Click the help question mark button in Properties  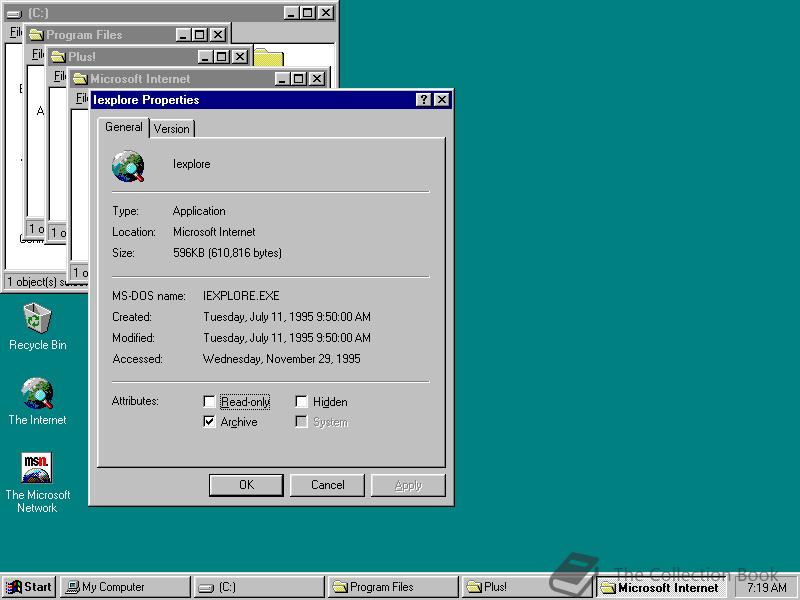click(423, 99)
